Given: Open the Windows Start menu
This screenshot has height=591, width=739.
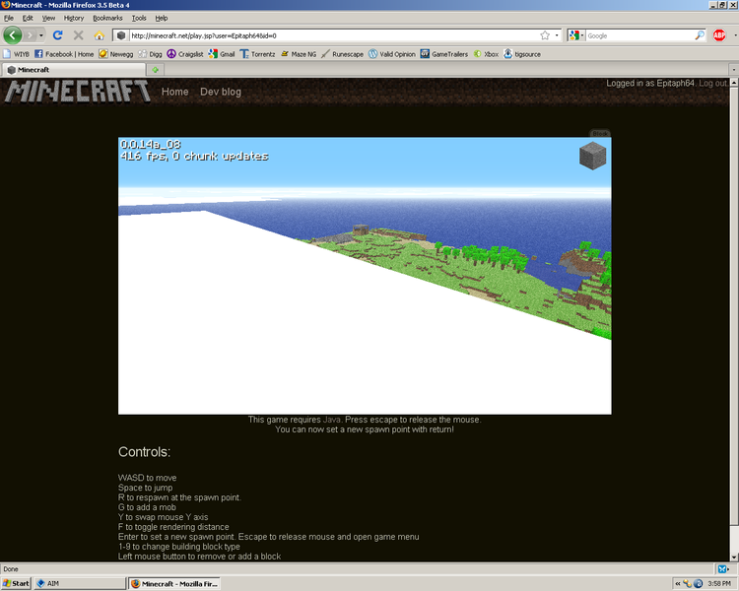Looking at the screenshot, I should tap(16, 583).
